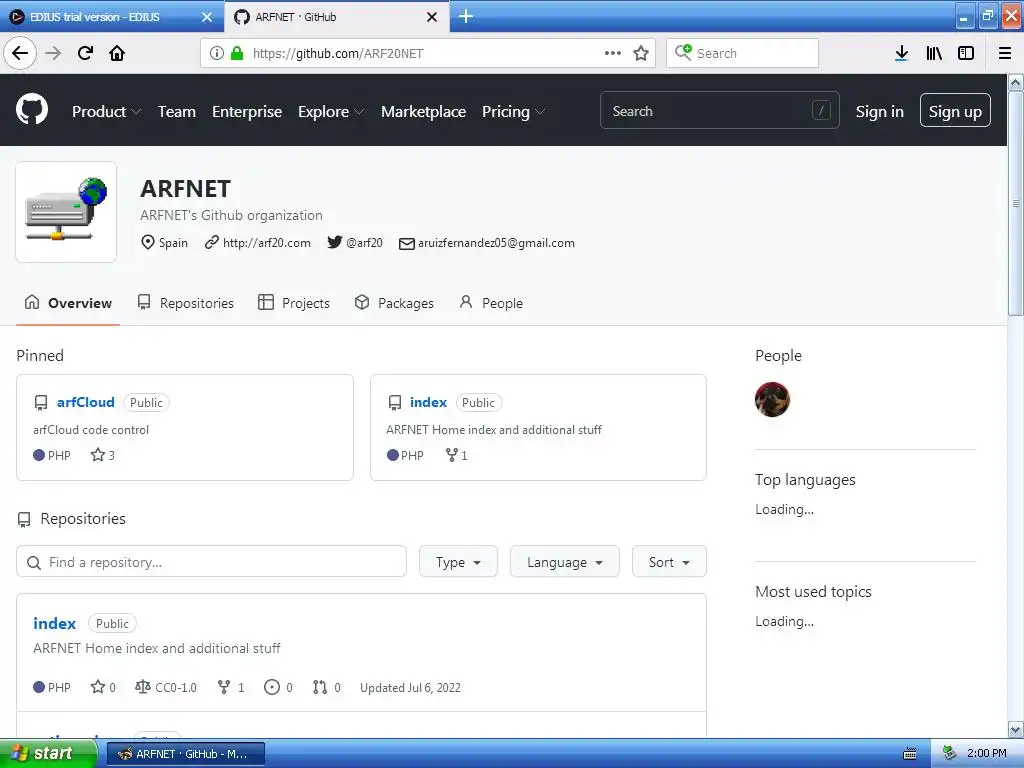Click the star count on arfCloud card
This screenshot has width=1024, height=768.
pos(103,455)
